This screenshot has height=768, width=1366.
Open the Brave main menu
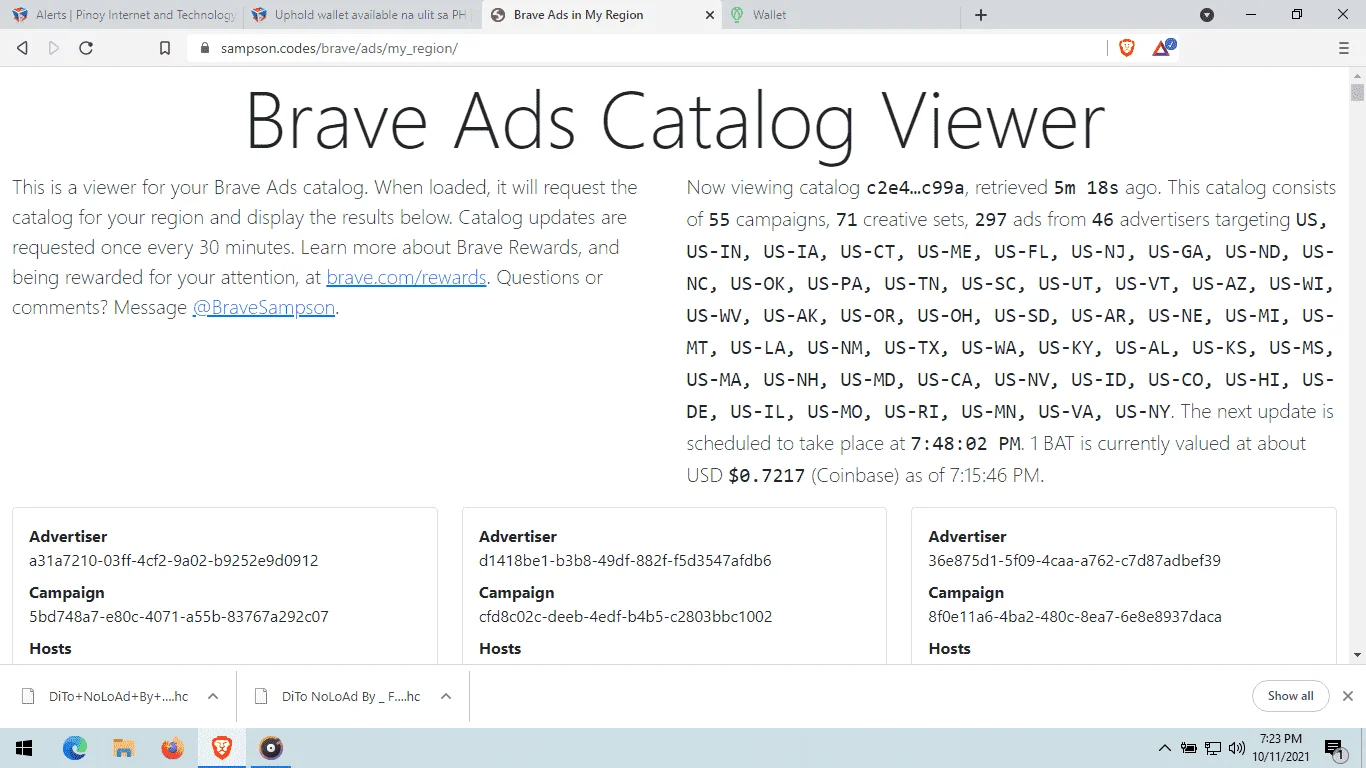tap(1344, 48)
